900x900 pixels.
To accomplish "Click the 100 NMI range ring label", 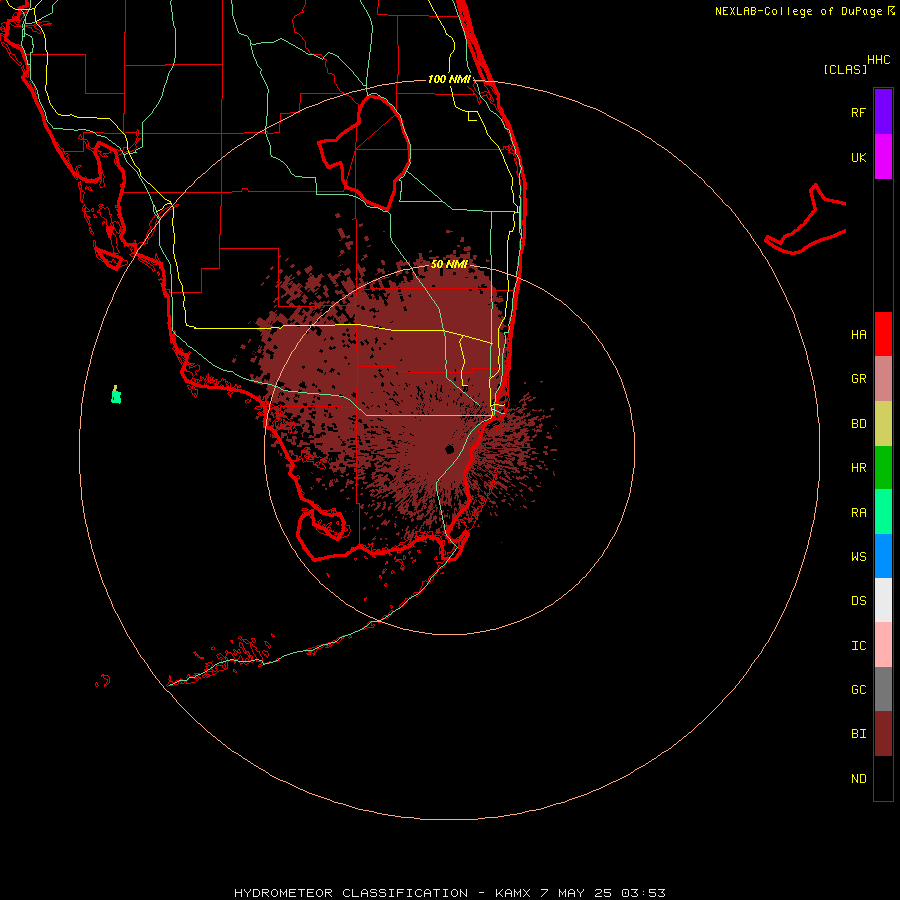I will point(449,79).
